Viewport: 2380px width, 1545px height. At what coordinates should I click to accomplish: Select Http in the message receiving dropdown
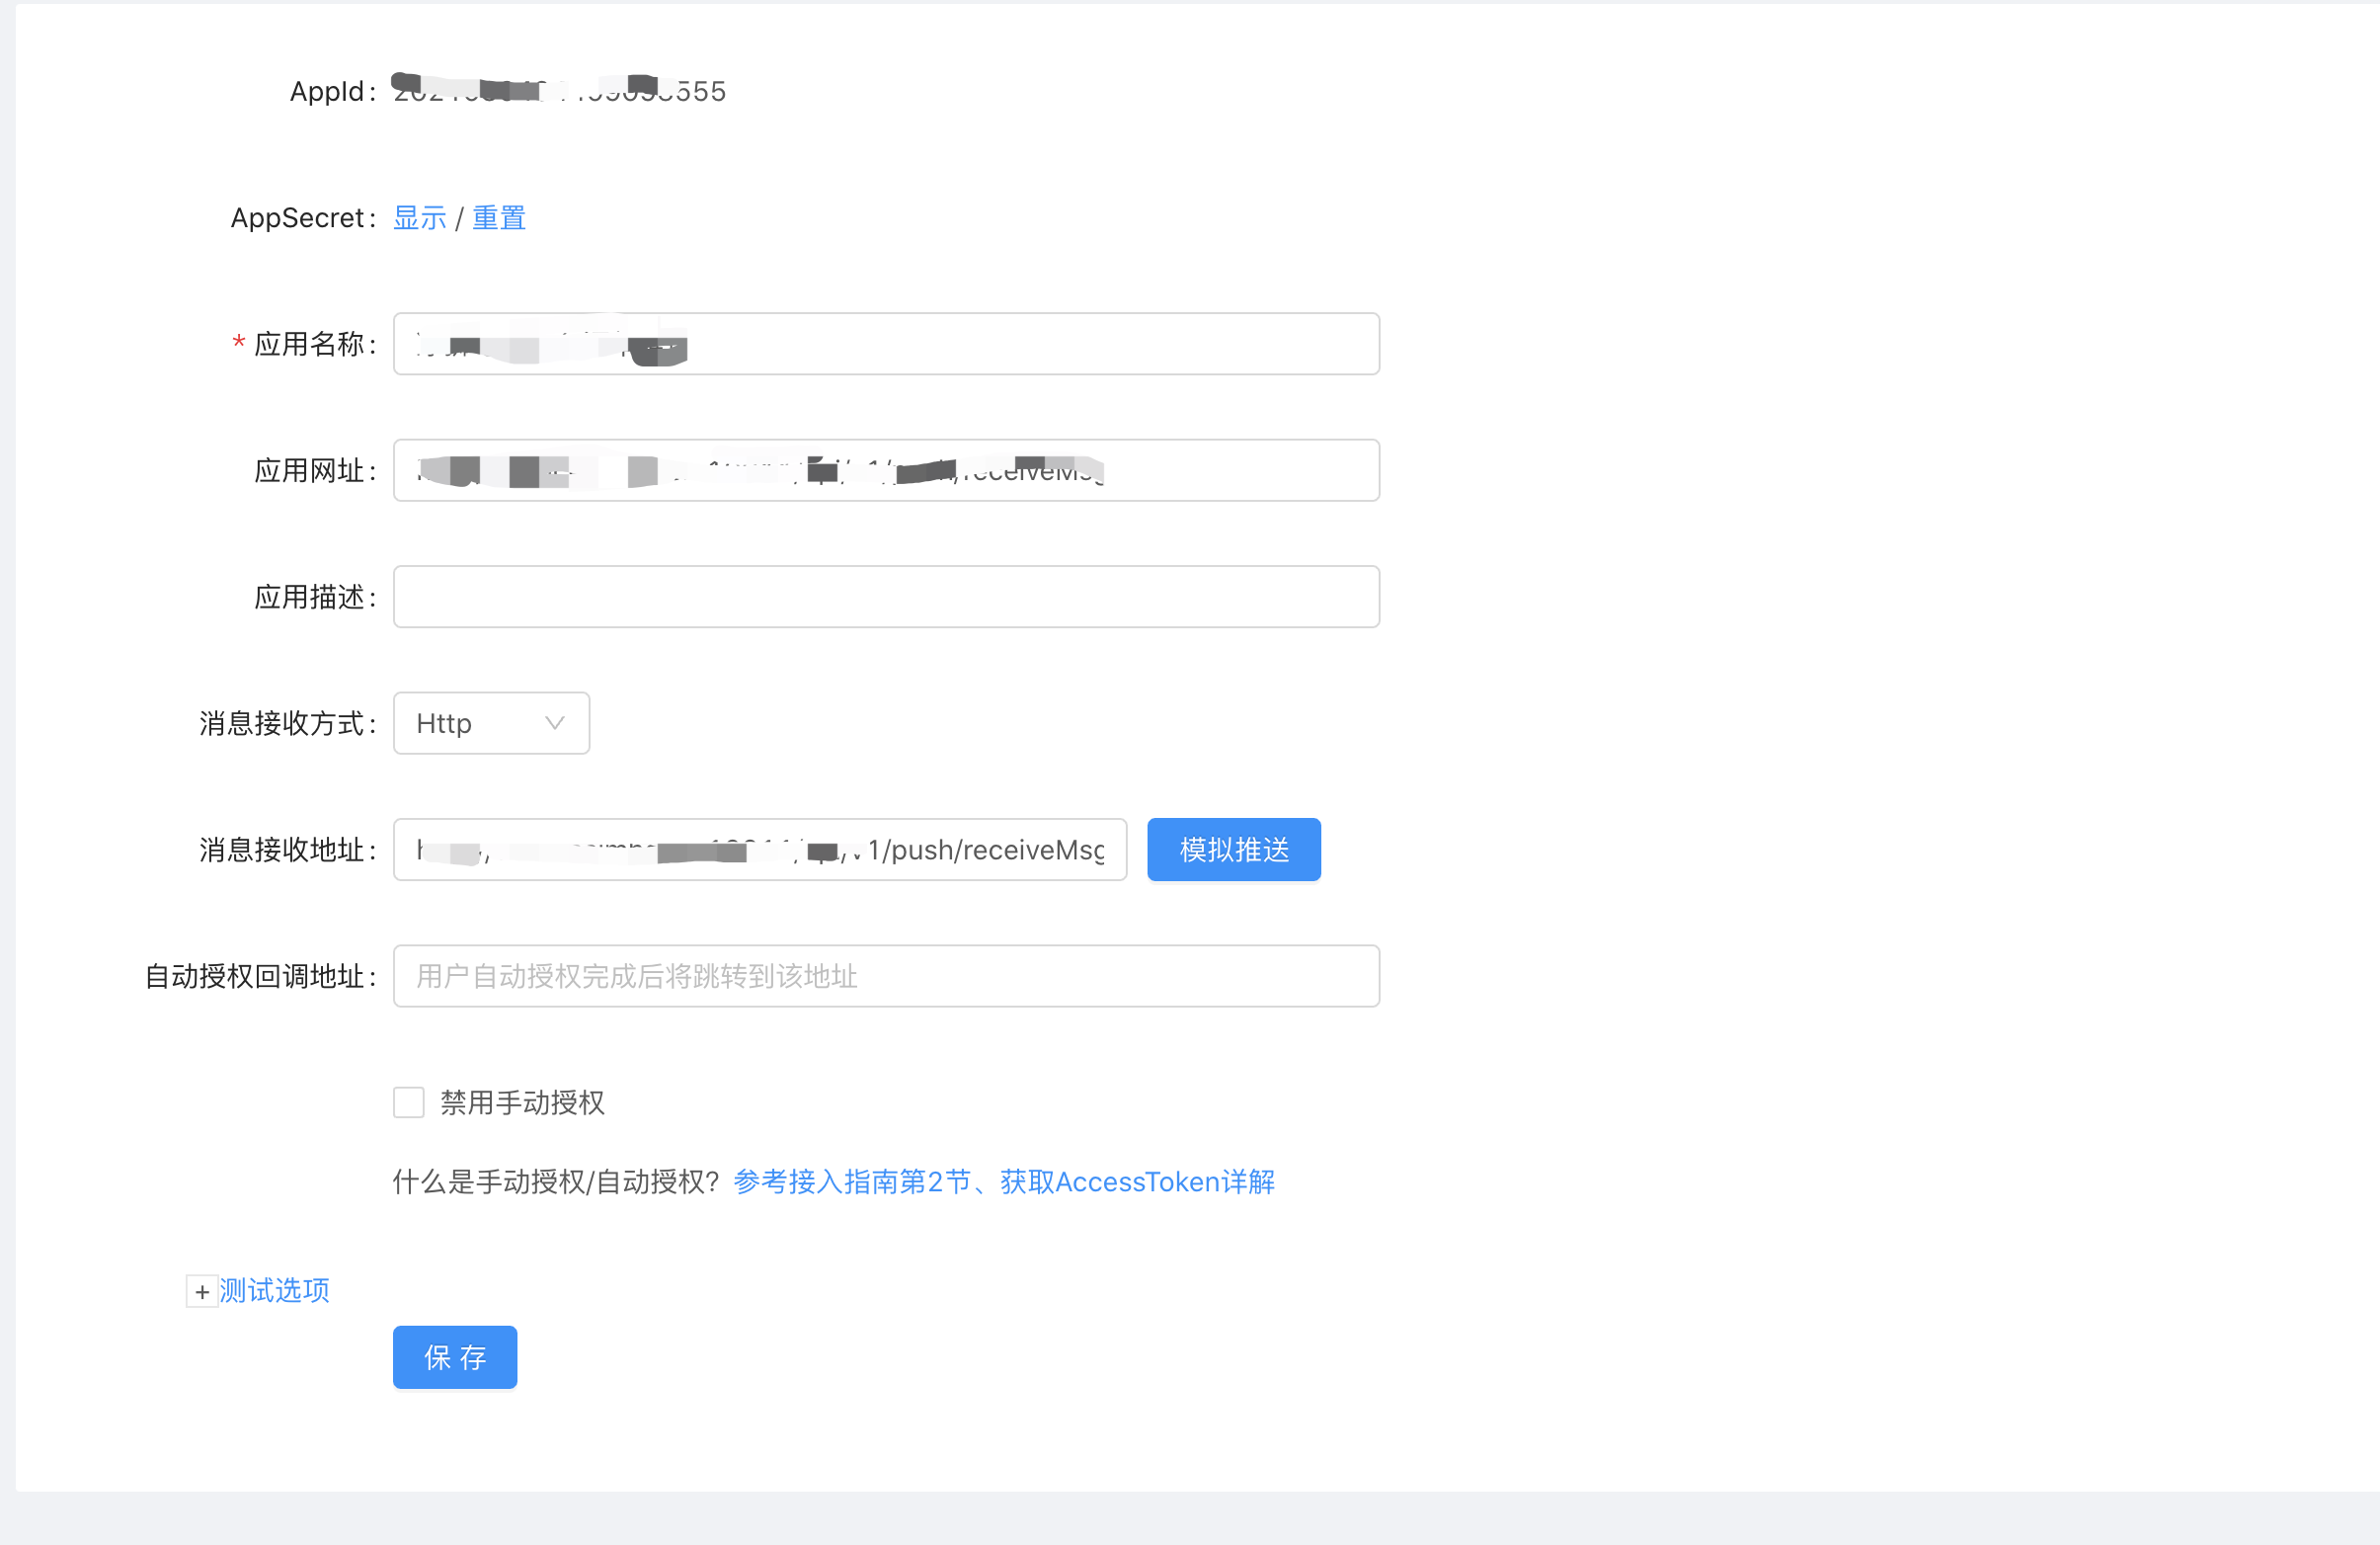470,722
